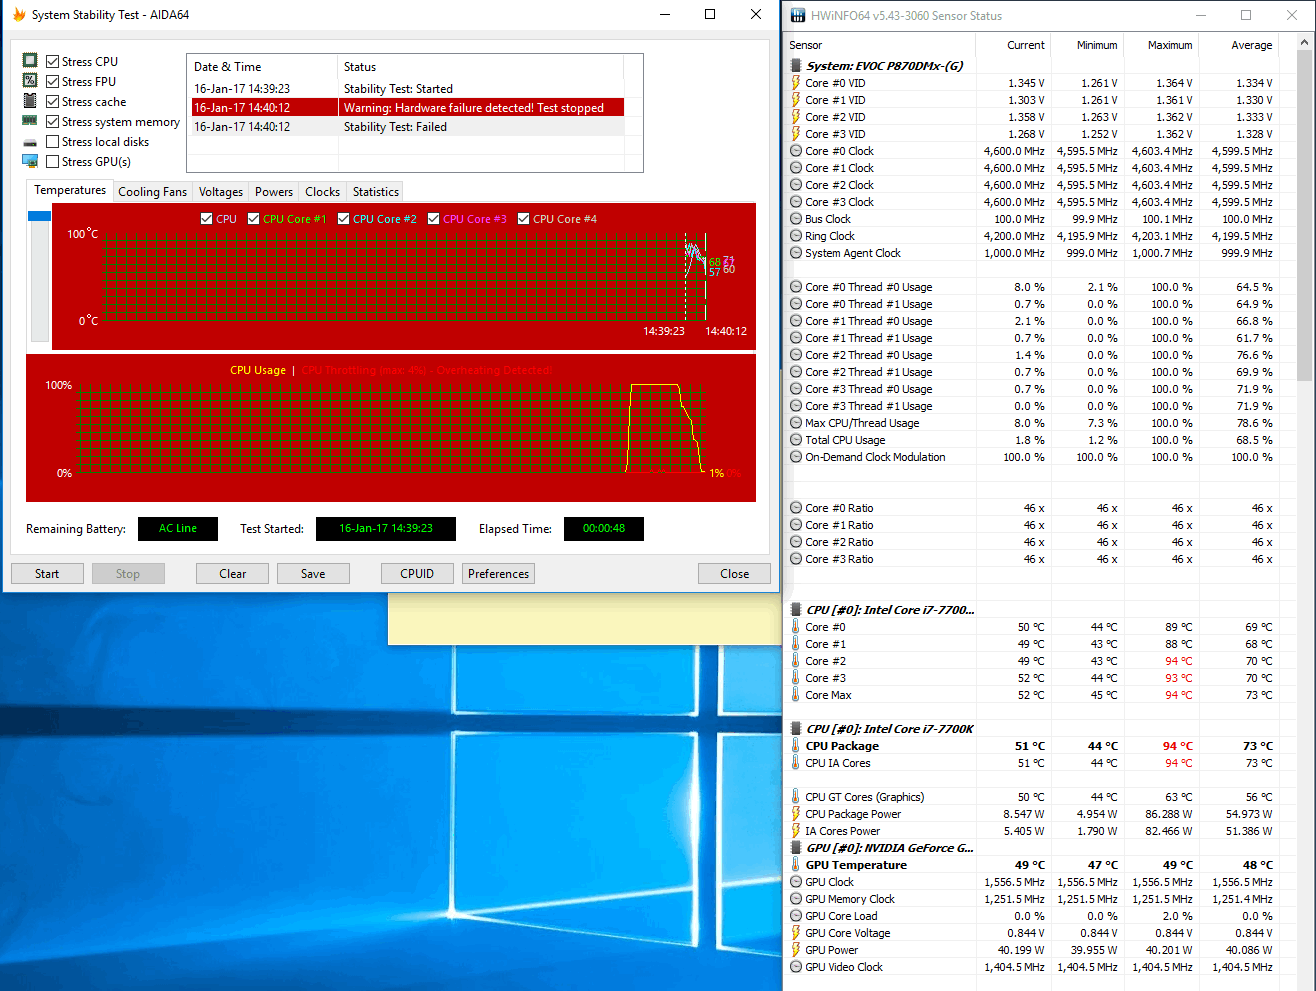Switch to the Cooling Fans tab
Viewport: 1316px width, 991px height.
(152, 192)
